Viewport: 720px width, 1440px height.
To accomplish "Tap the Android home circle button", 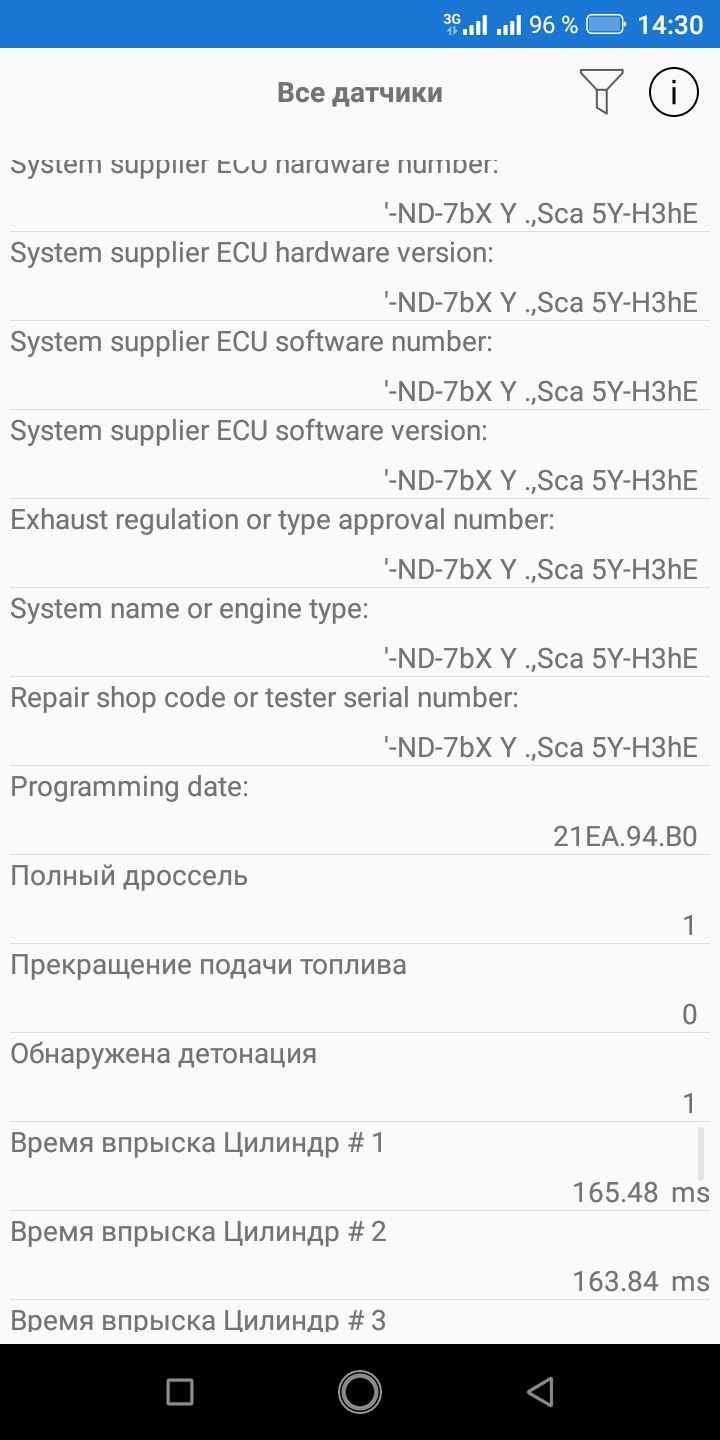I will point(360,1391).
